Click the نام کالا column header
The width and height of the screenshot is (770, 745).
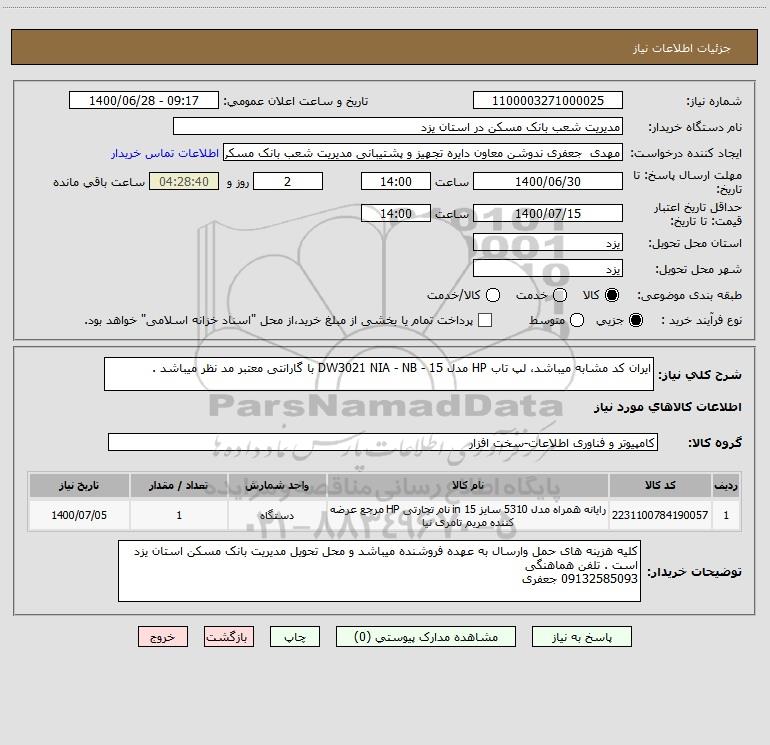click(x=468, y=486)
